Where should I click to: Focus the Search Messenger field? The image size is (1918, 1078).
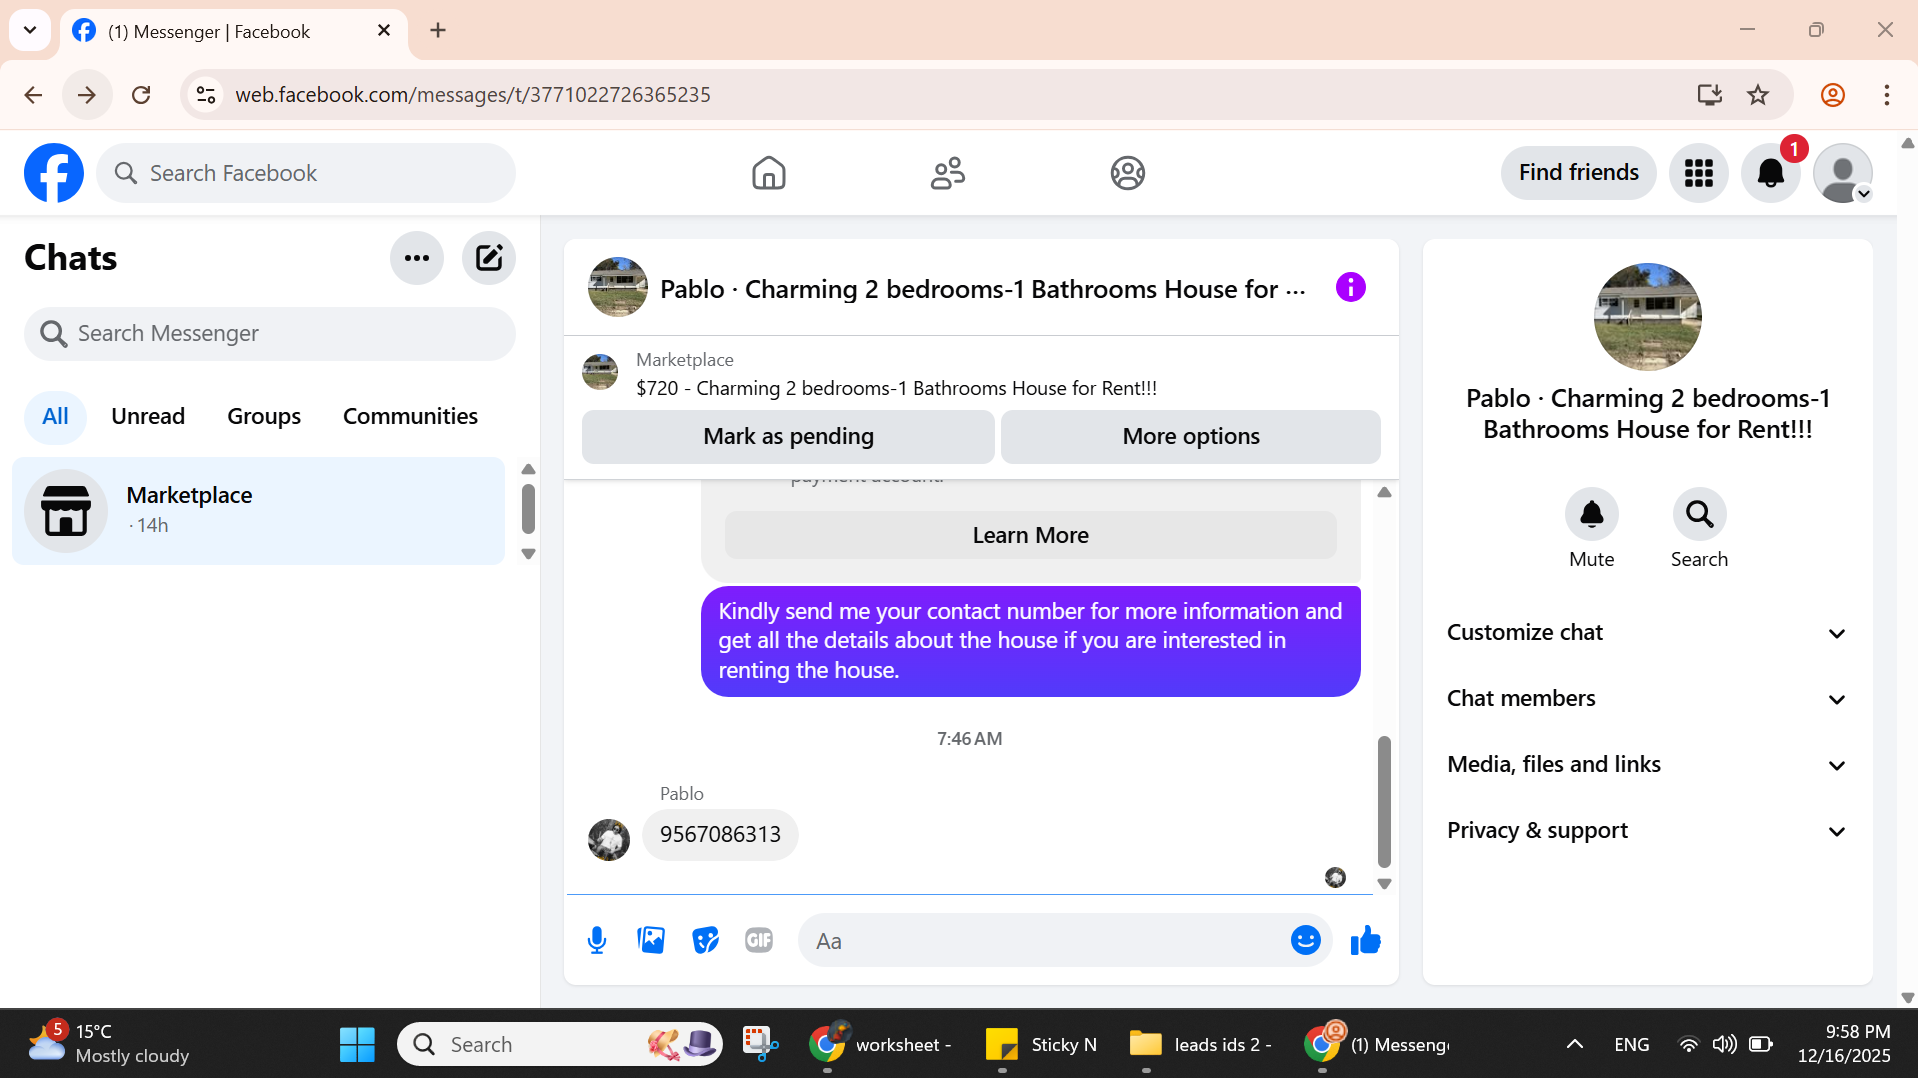click(270, 334)
